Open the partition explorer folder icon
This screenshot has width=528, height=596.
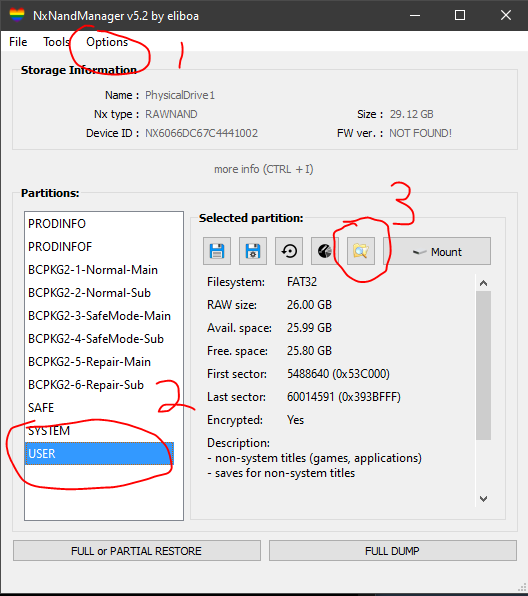click(x=361, y=251)
